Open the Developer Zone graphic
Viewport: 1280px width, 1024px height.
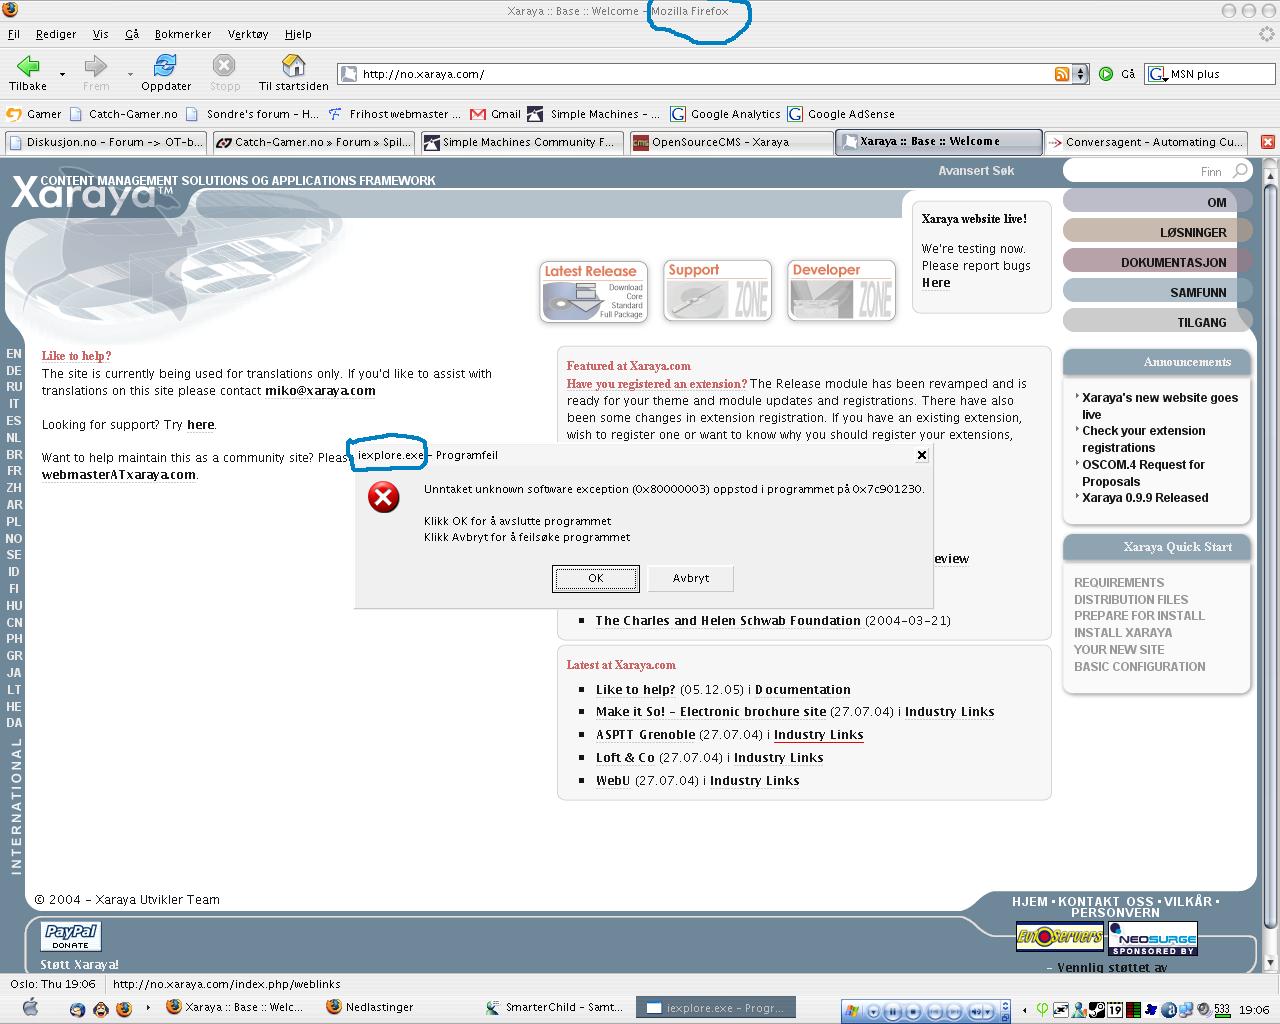pyautogui.click(x=841, y=291)
